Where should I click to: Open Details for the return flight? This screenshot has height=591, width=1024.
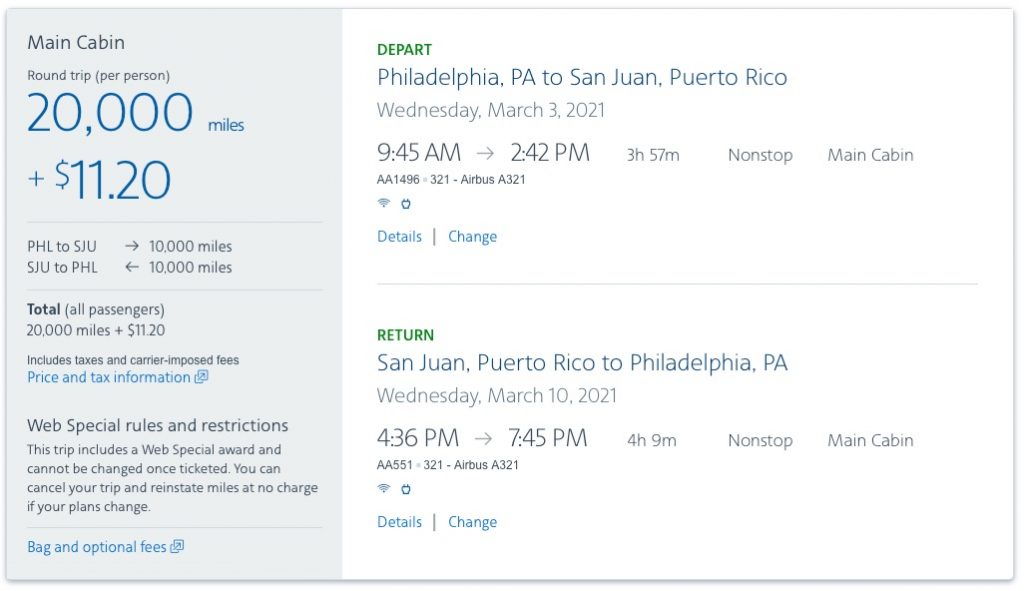pos(399,522)
